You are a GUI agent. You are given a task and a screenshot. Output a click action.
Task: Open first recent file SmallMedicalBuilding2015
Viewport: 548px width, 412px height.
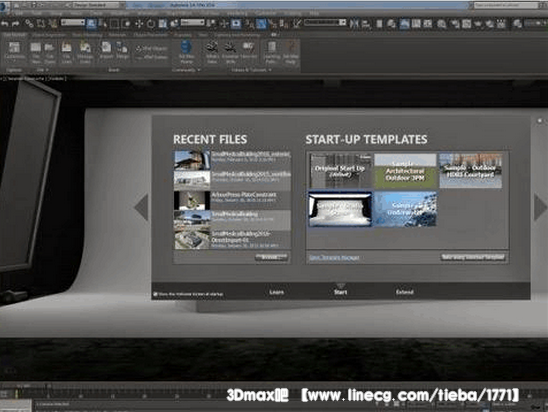232,160
